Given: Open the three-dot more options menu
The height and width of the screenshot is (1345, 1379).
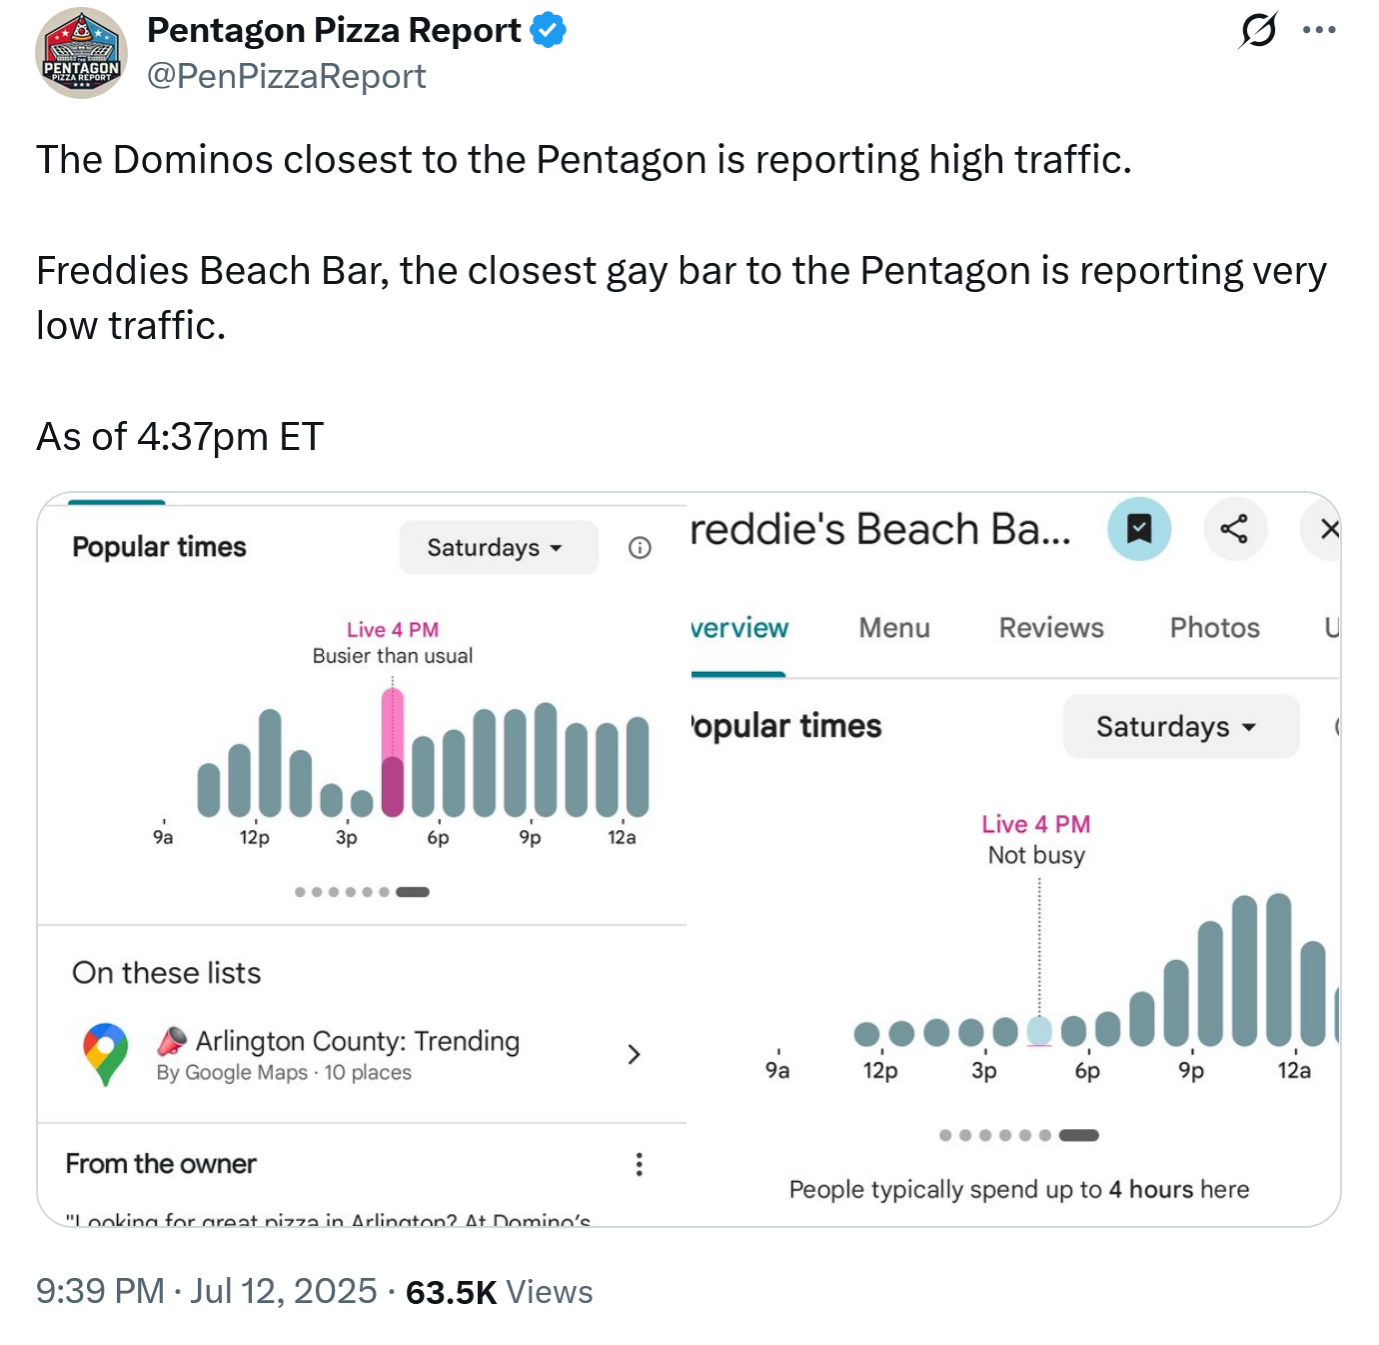Looking at the screenshot, I should click(1319, 30).
